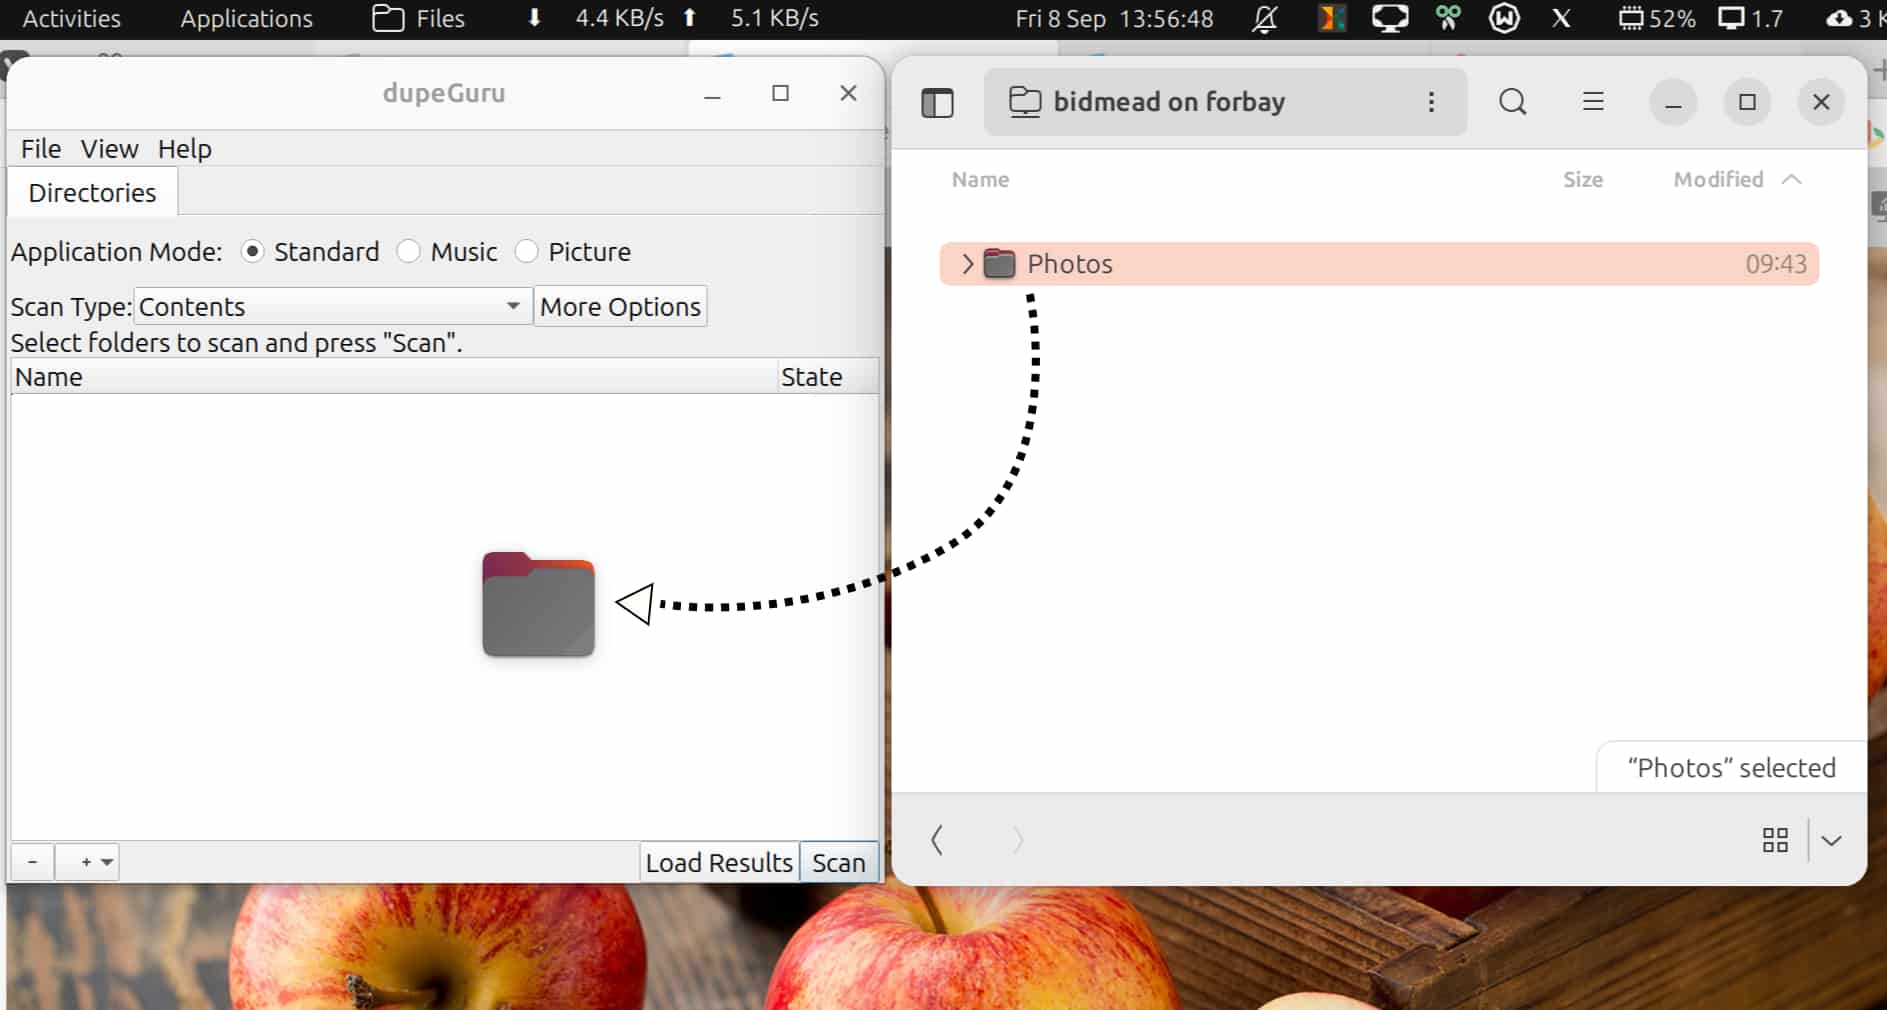This screenshot has width=1887, height=1010.
Task: Click the More Options button
Action: [620, 306]
